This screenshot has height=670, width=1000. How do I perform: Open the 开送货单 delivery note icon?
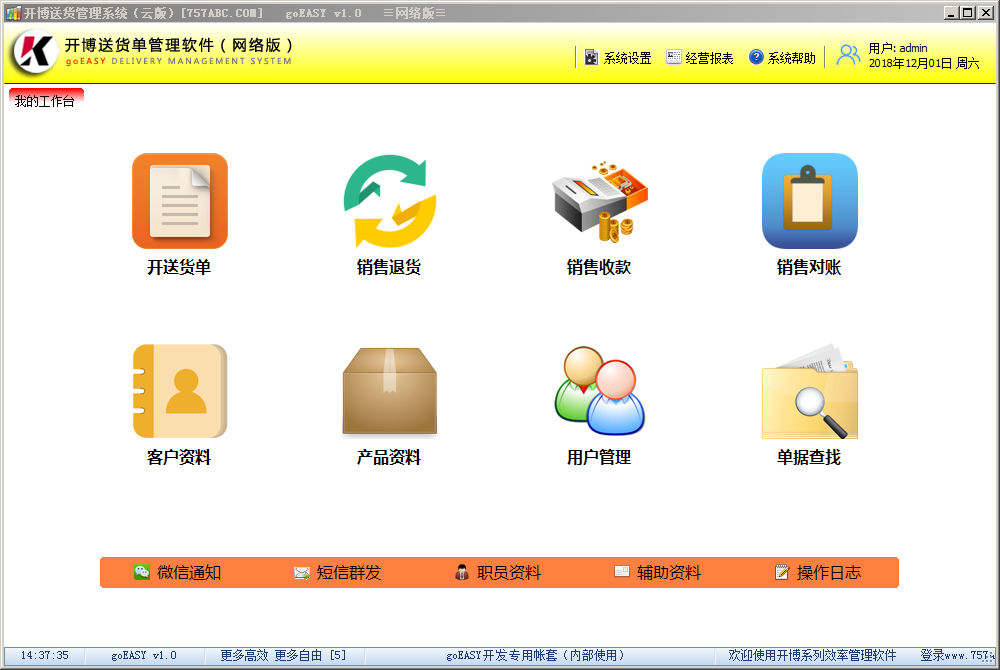(x=180, y=201)
